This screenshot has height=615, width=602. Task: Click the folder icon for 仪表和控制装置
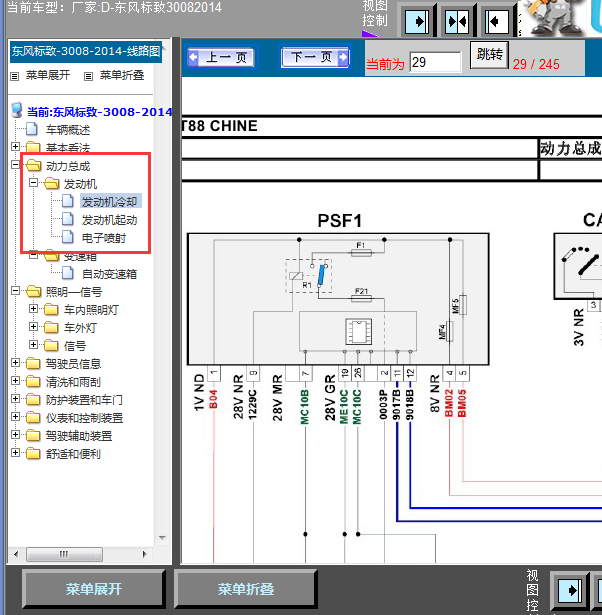coord(33,418)
